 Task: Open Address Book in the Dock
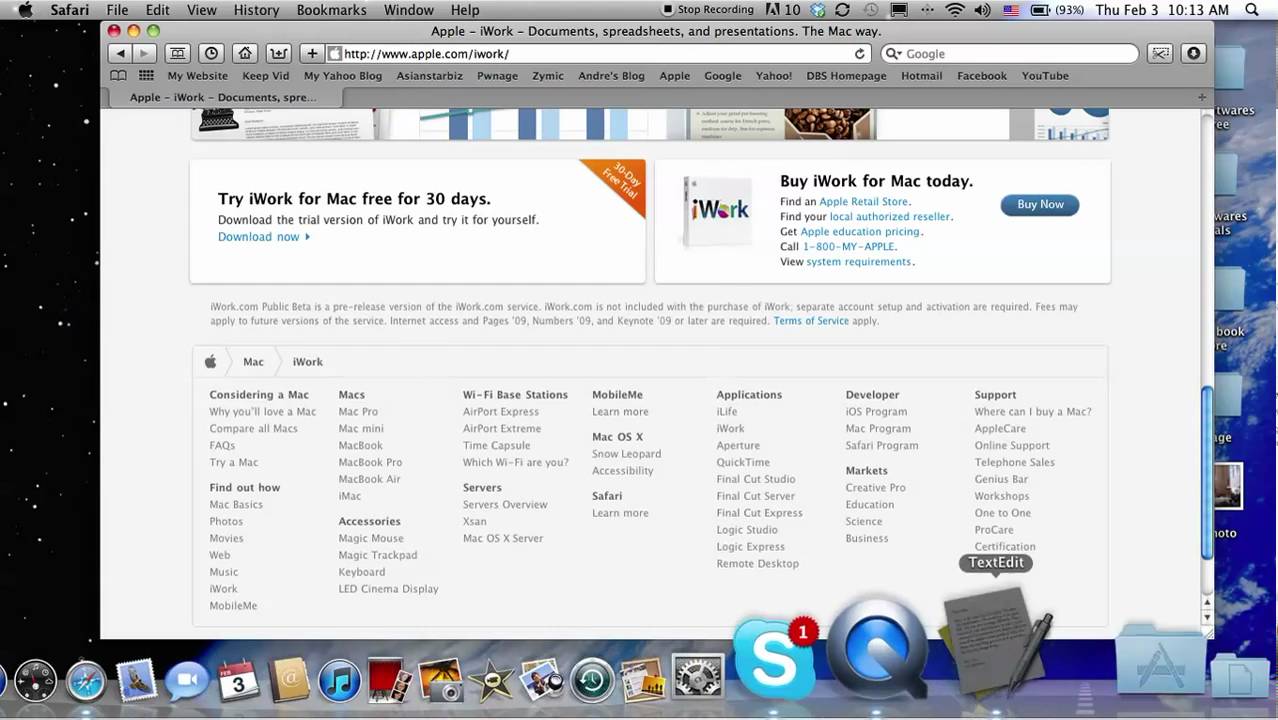point(290,682)
